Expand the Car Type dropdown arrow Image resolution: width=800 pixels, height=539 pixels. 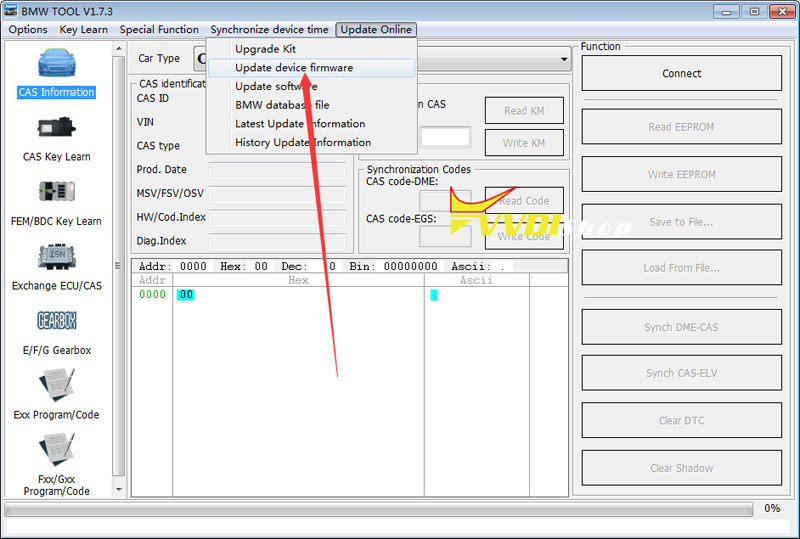pyautogui.click(x=563, y=59)
